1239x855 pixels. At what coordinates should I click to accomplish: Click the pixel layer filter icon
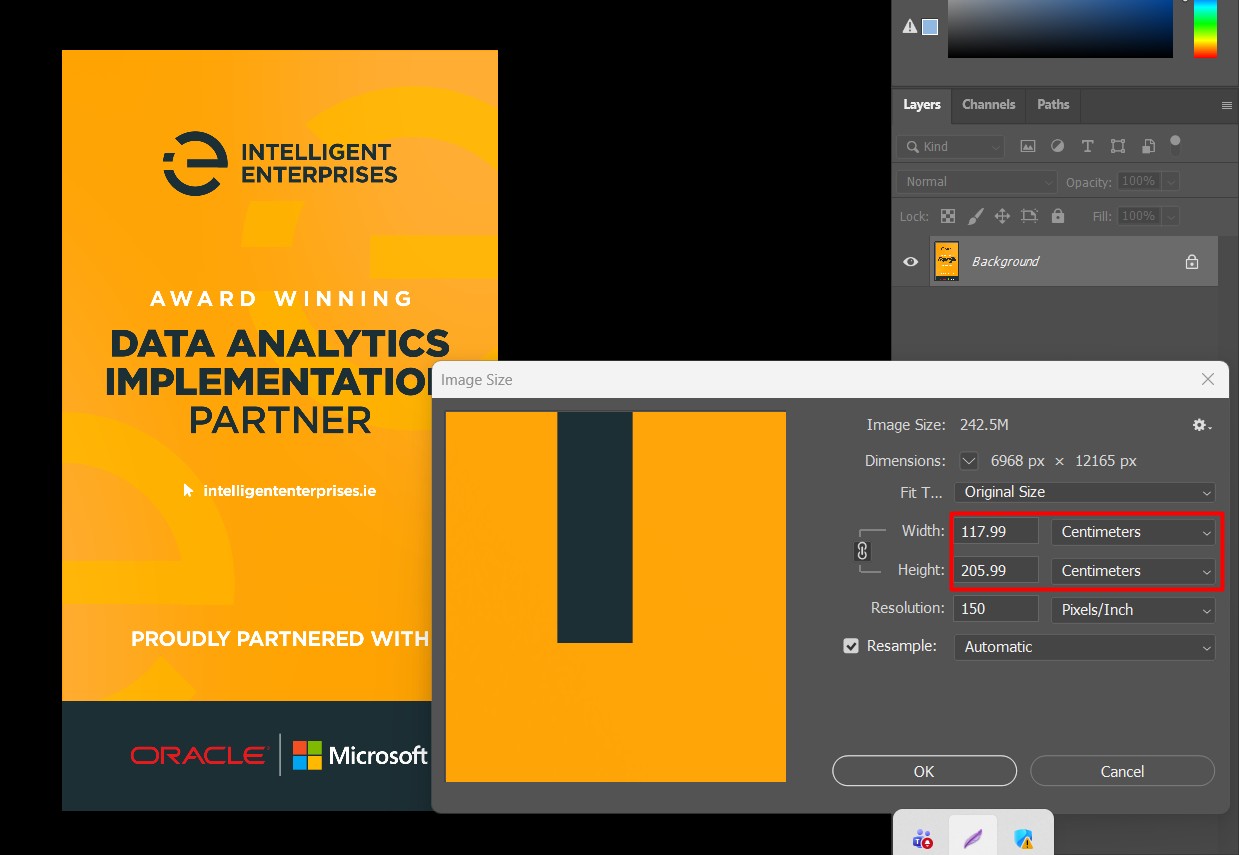(1027, 146)
